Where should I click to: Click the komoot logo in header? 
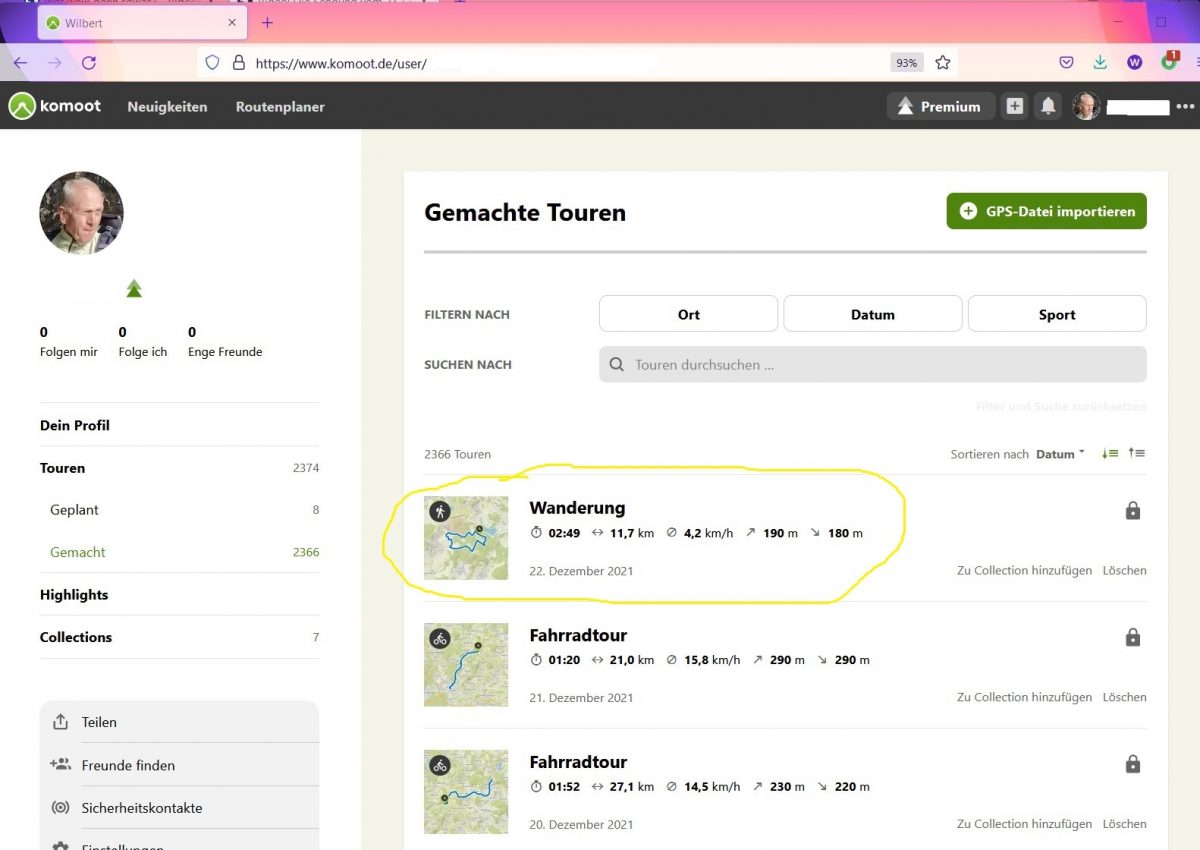55,106
